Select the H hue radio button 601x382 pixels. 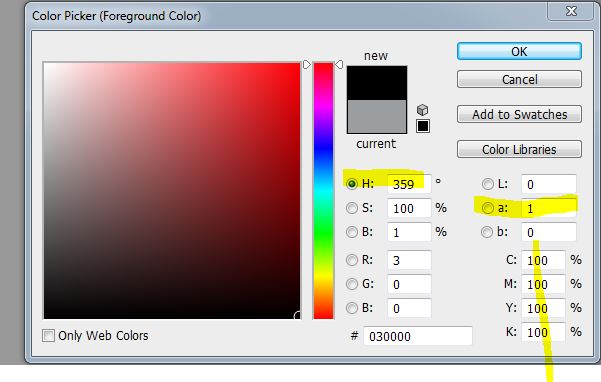pos(351,184)
